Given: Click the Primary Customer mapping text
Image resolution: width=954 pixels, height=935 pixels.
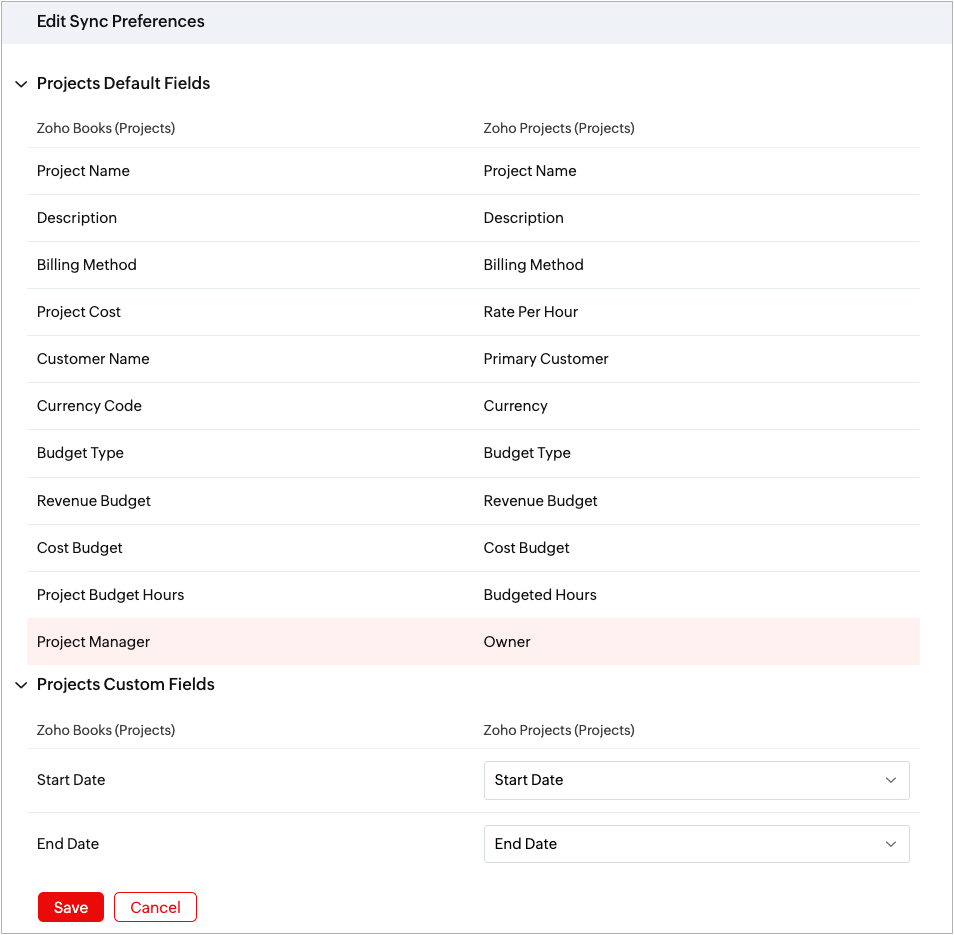Looking at the screenshot, I should [546, 359].
